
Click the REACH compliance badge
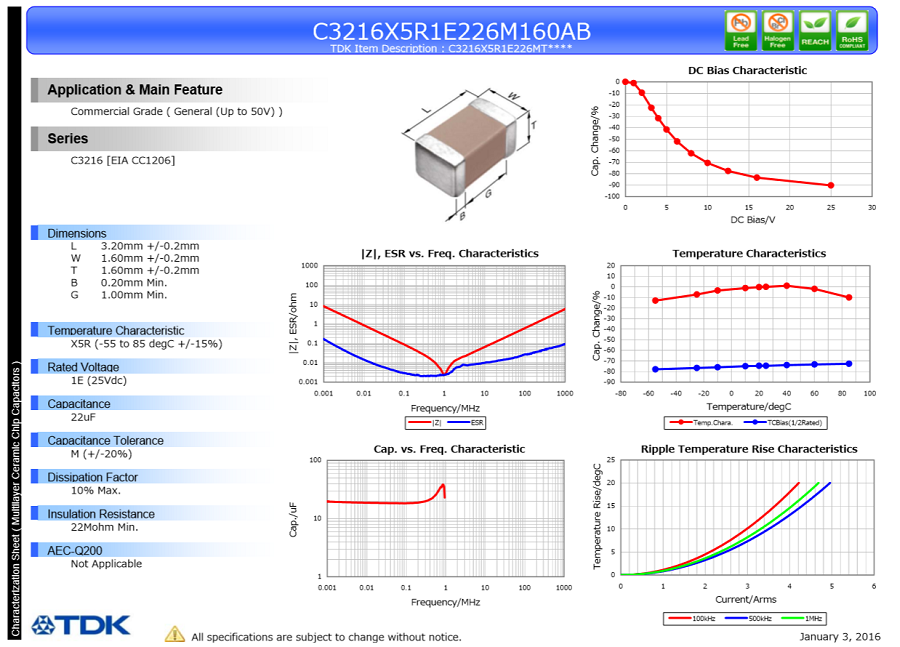tap(815, 30)
